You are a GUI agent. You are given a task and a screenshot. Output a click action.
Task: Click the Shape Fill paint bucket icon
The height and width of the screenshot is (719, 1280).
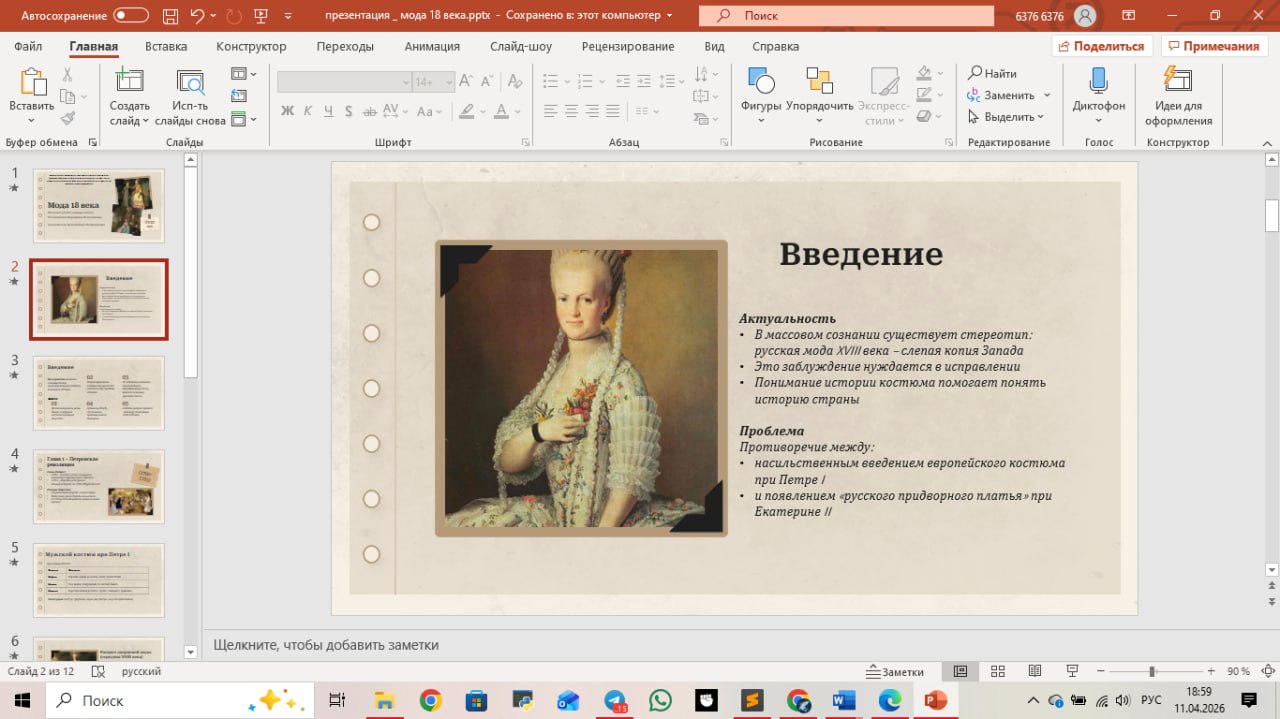click(x=923, y=74)
